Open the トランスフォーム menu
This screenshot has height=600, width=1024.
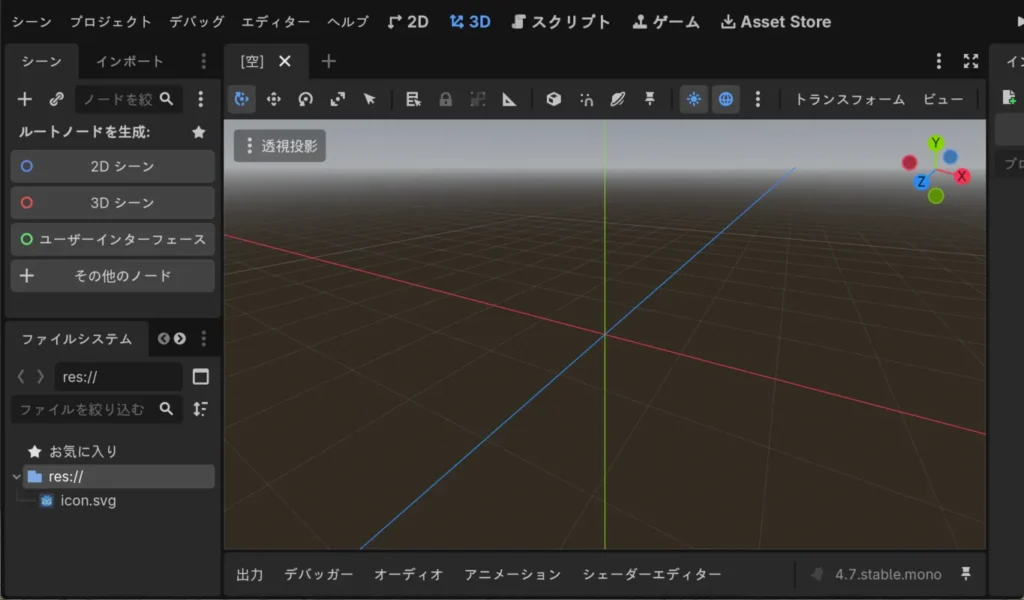[850, 99]
